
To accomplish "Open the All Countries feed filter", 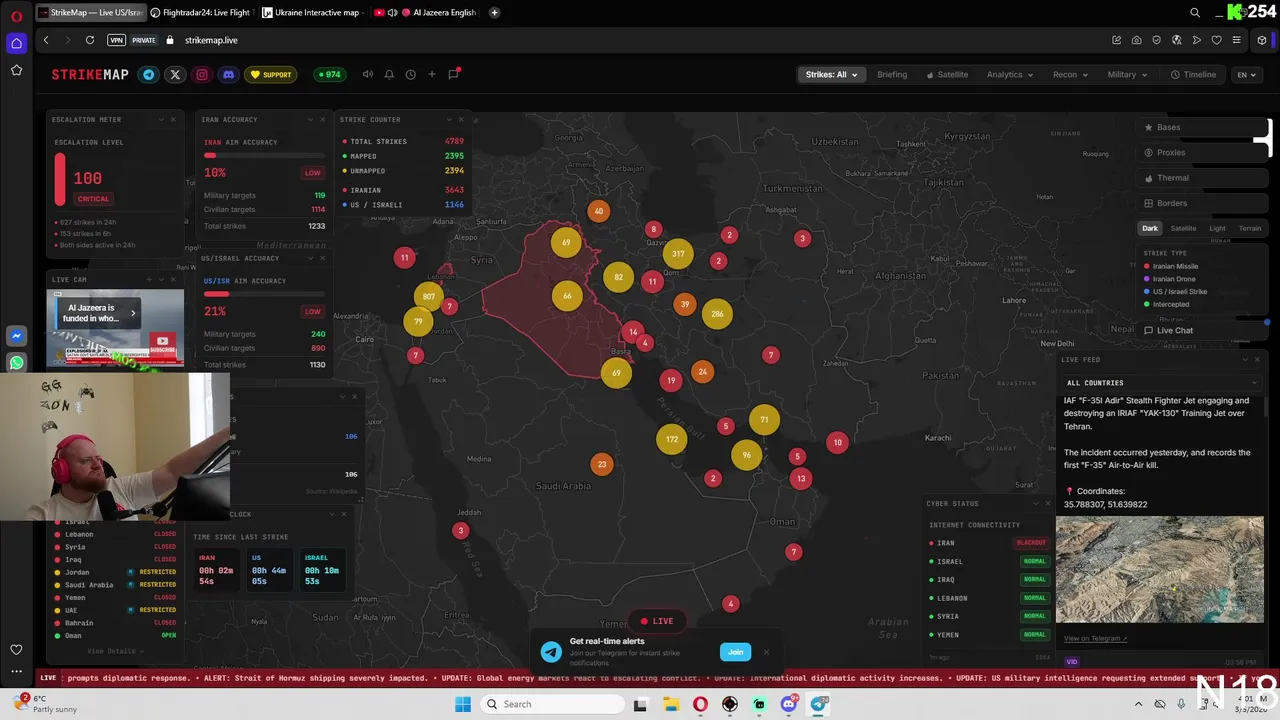I will (x=1160, y=382).
